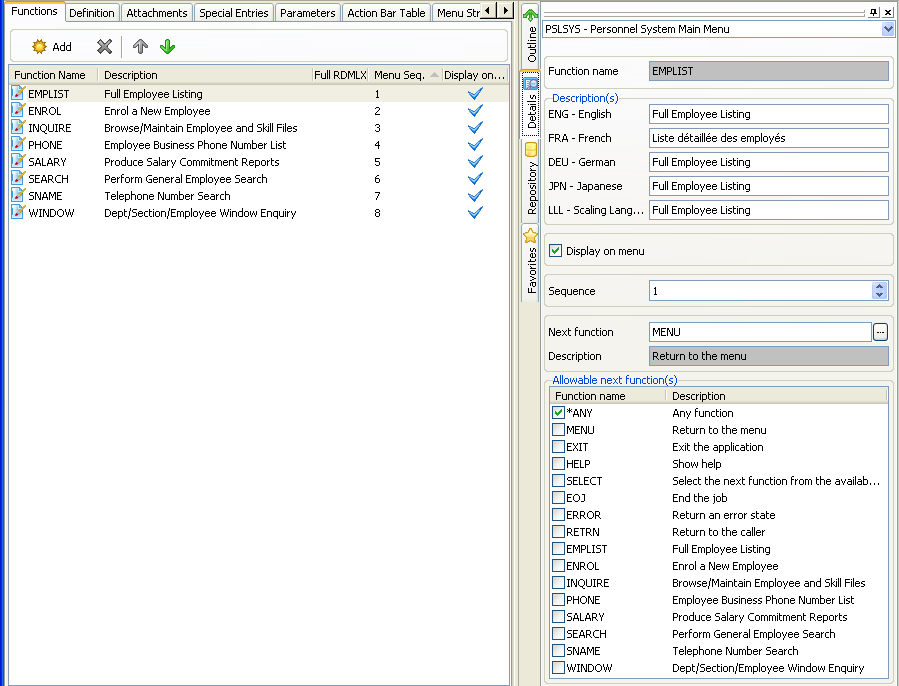Click the FRA - French description field
899x686 pixels.
click(x=768, y=138)
